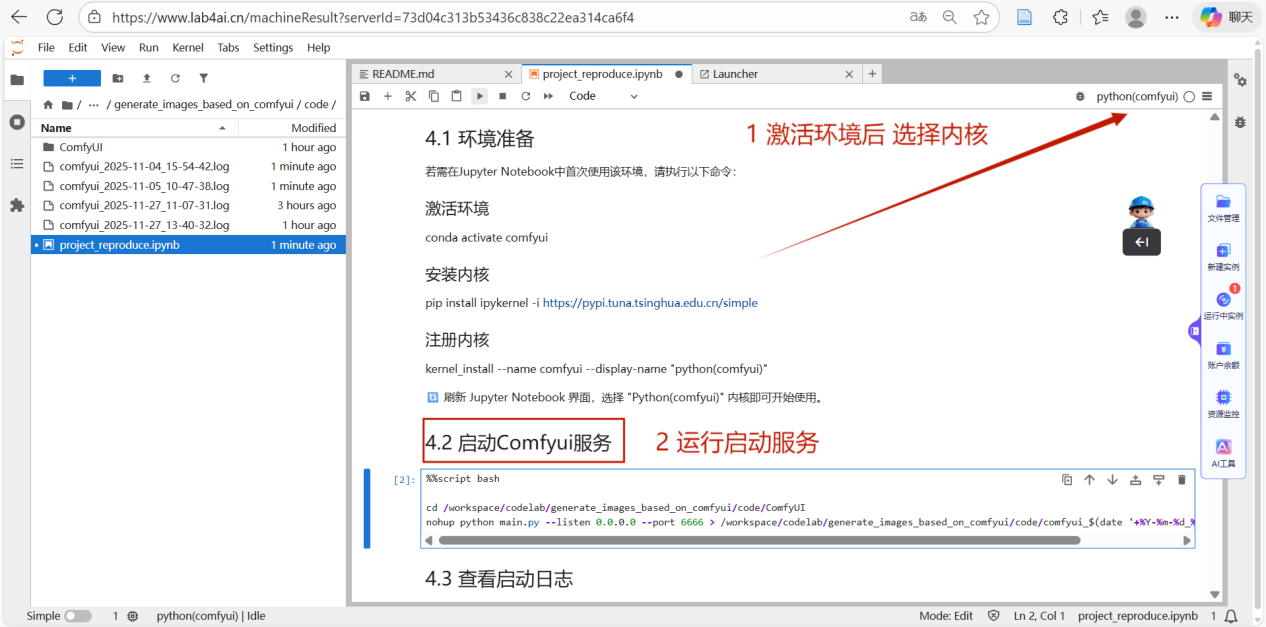This screenshot has width=1266, height=627.
Task: Toggle Simple interface mode switch
Action: (x=78, y=616)
